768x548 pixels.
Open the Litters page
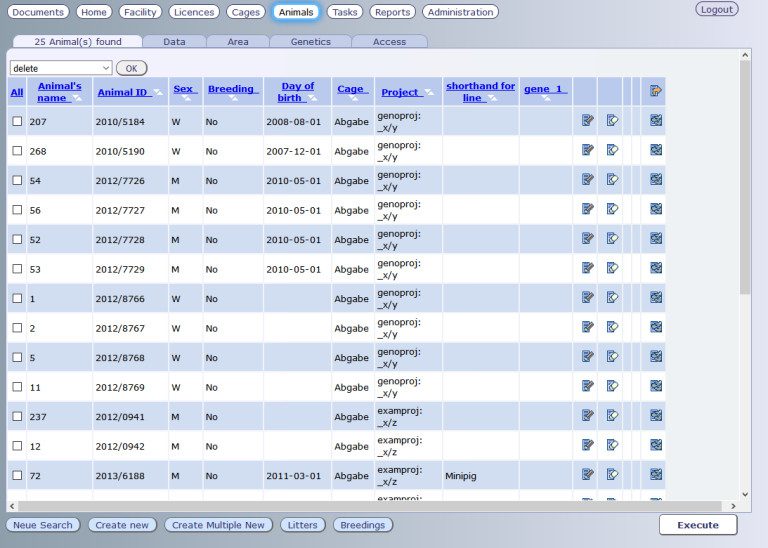pos(302,525)
